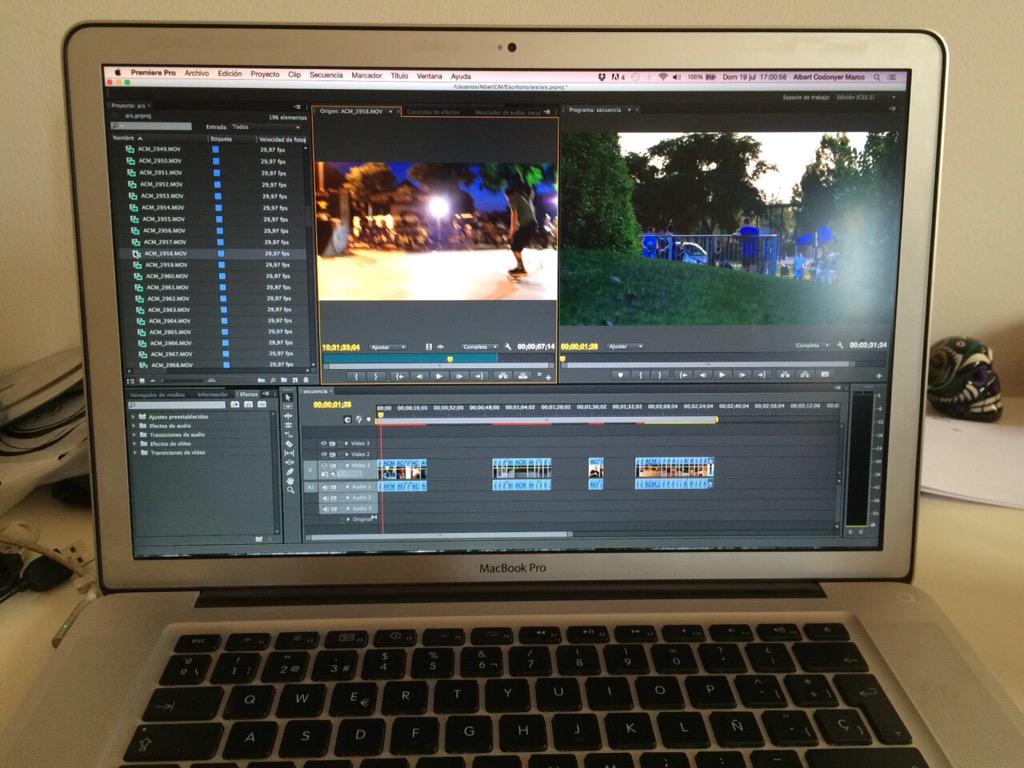Open Source monitor Ajustar zoom dropdown

coord(388,347)
